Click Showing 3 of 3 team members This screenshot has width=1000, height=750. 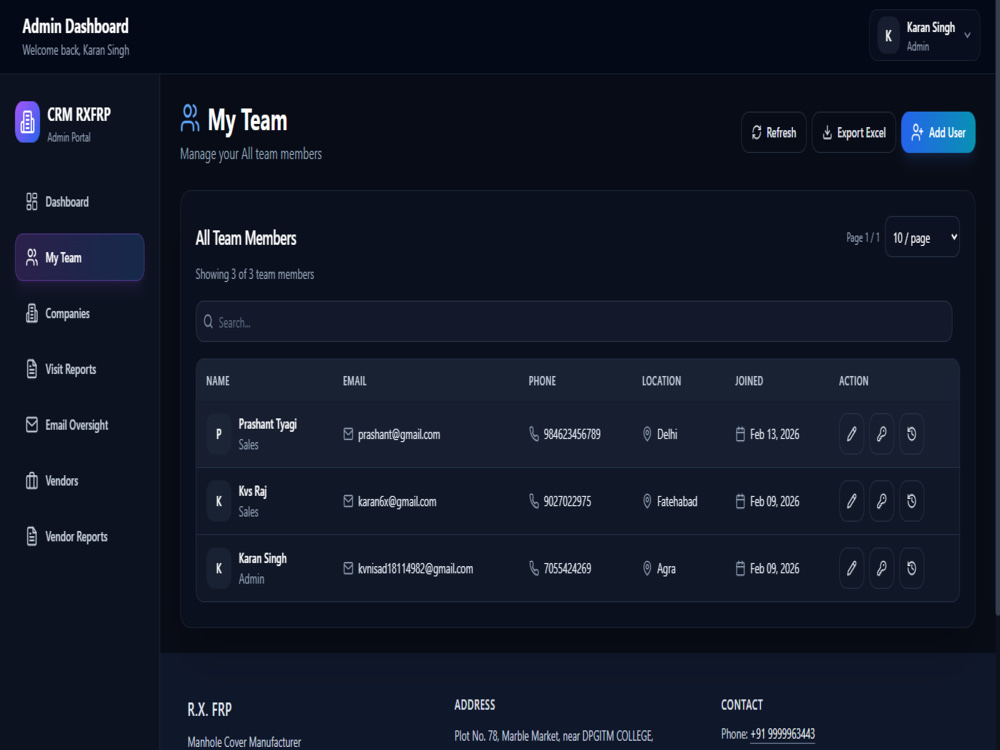[x=254, y=274]
